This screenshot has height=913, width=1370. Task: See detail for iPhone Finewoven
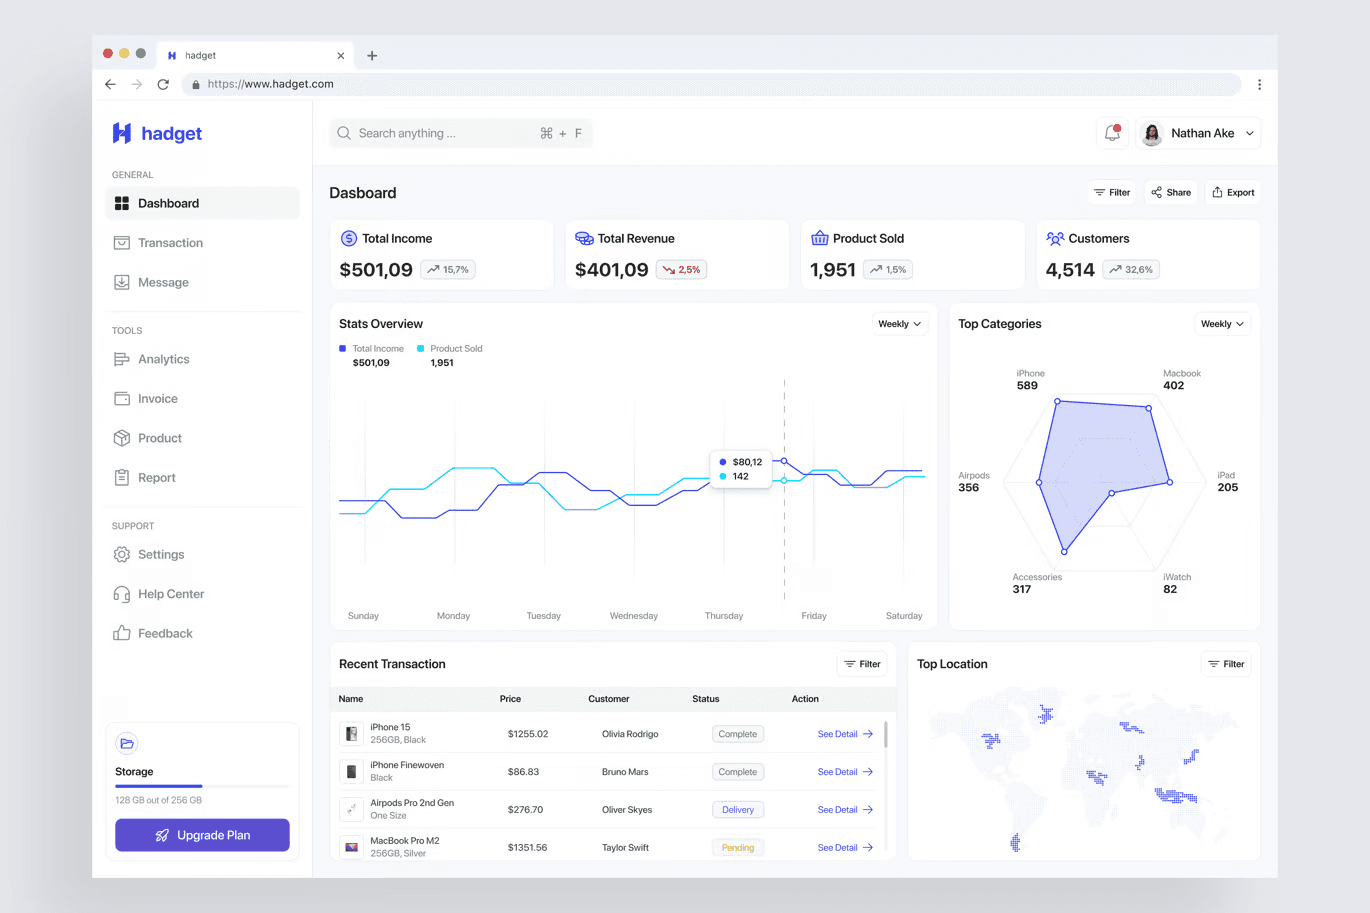point(845,772)
